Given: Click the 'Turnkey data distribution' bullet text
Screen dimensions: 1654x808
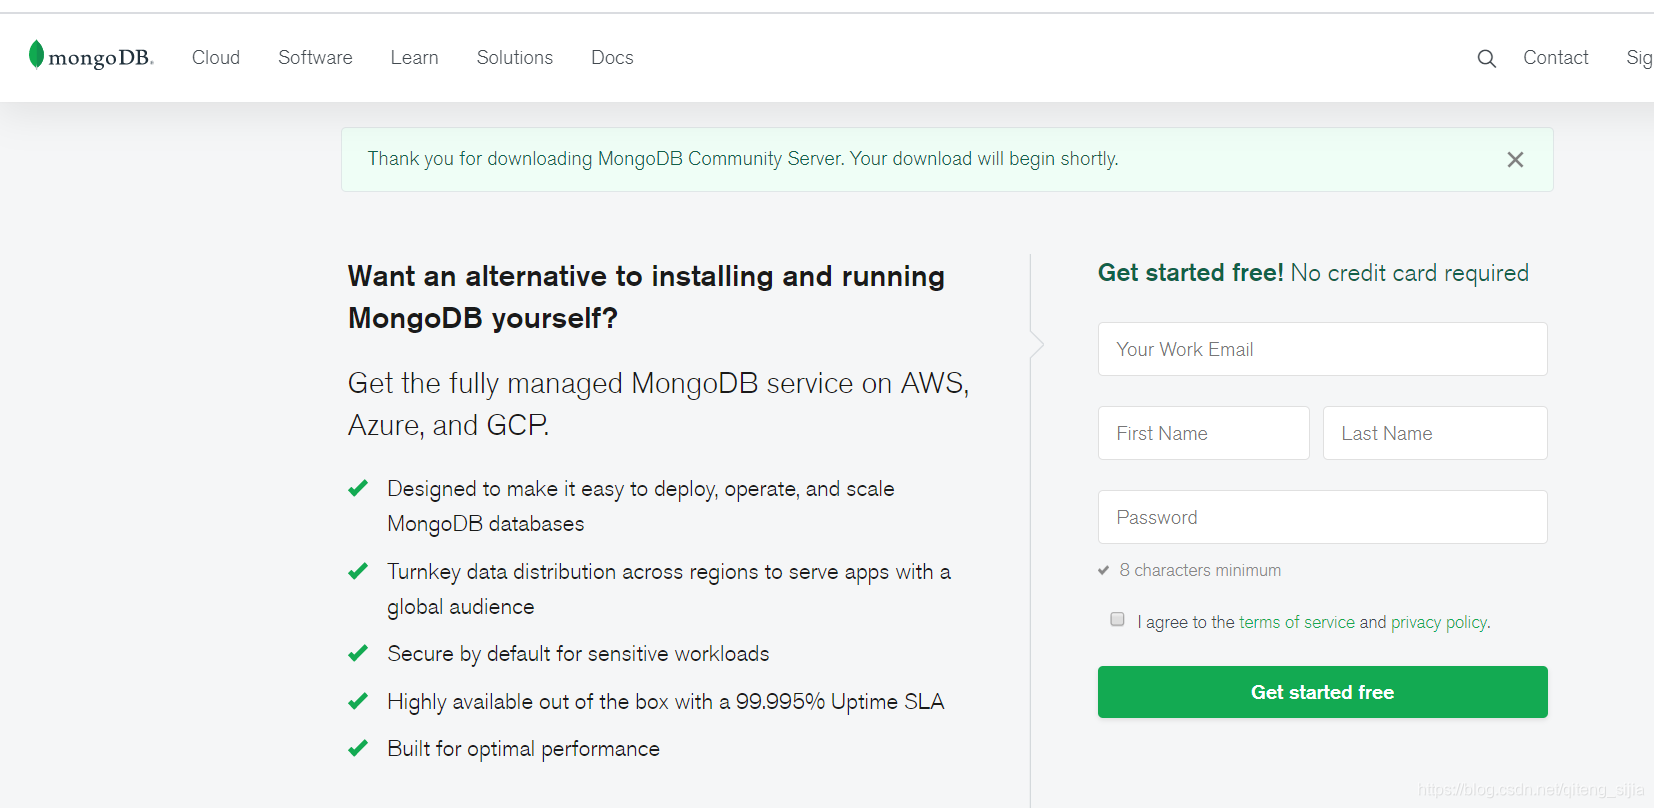Looking at the screenshot, I should (669, 589).
